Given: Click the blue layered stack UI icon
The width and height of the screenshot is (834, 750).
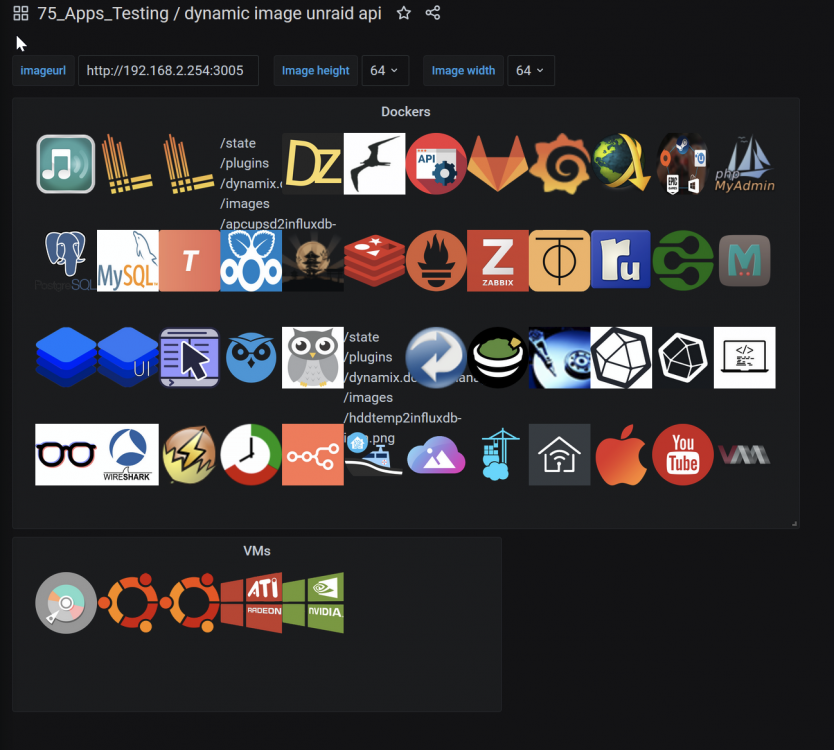Looking at the screenshot, I should click(128, 357).
